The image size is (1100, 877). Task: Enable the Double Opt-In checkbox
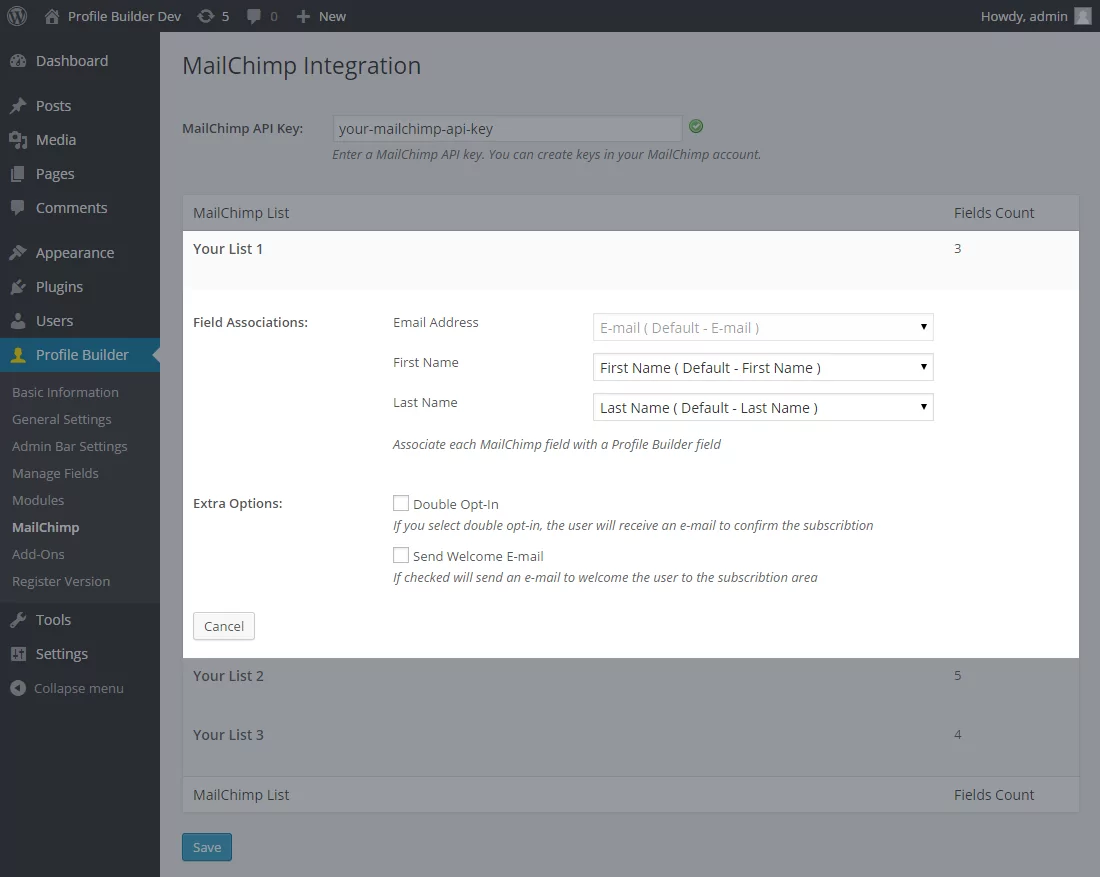pyautogui.click(x=401, y=503)
